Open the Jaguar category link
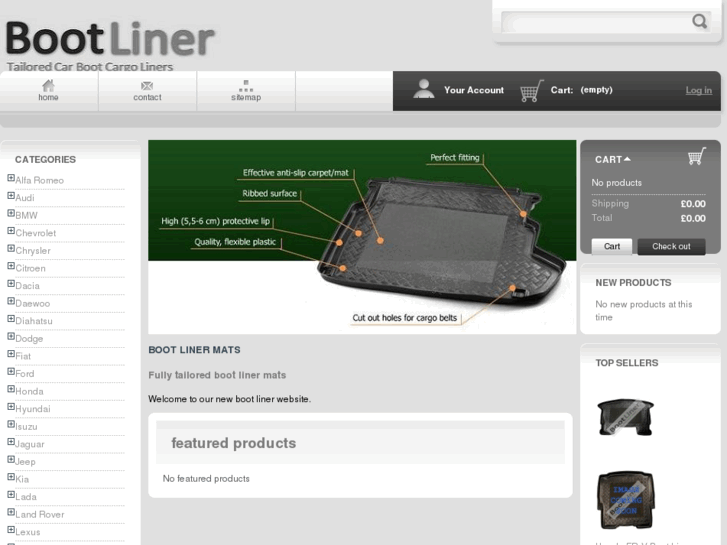The image size is (727, 545). click(30, 445)
